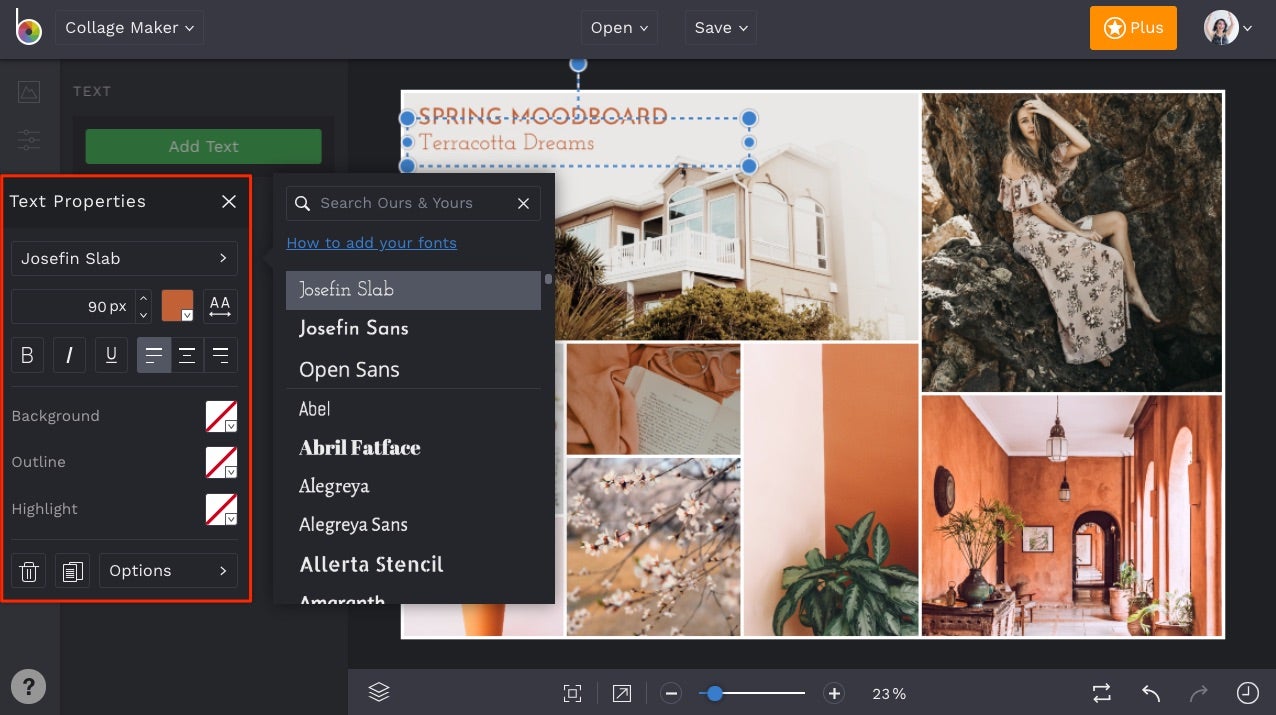The image size is (1276, 715).
Task: Undo the last action
Action: point(1149,692)
